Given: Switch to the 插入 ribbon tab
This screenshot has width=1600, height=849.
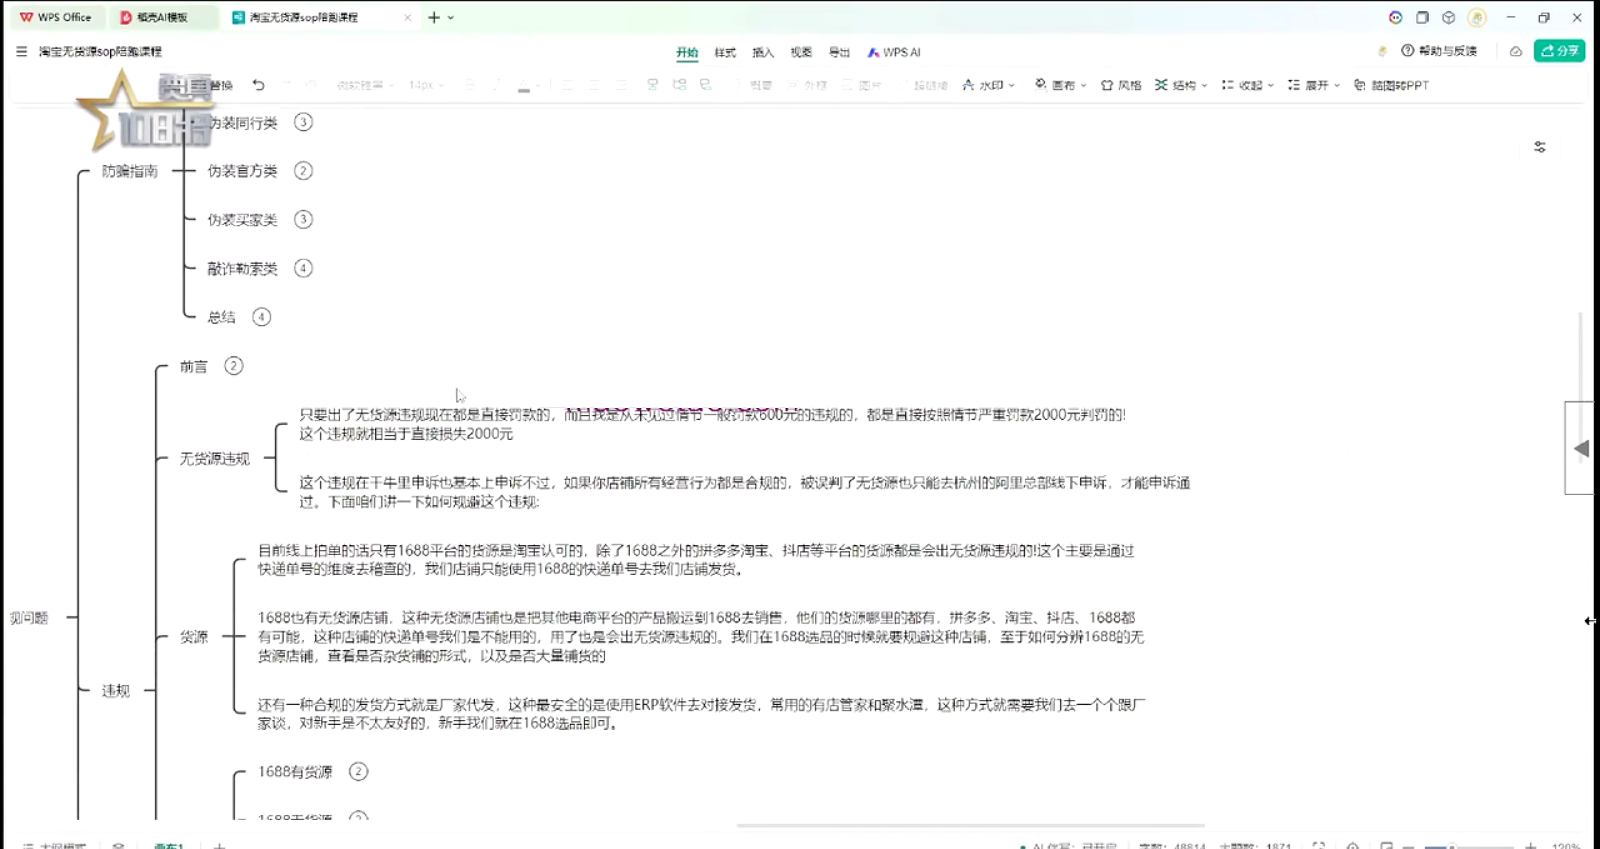Looking at the screenshot, I should (762, 52).
